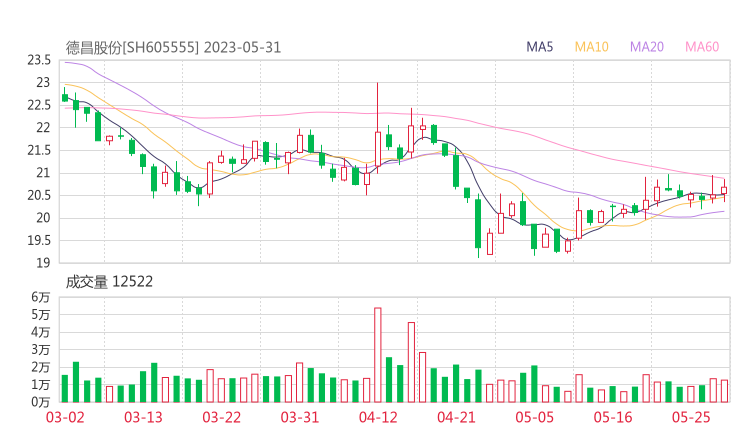
Task: Click the 05-25 date axis label
Action: click(691, 417)
